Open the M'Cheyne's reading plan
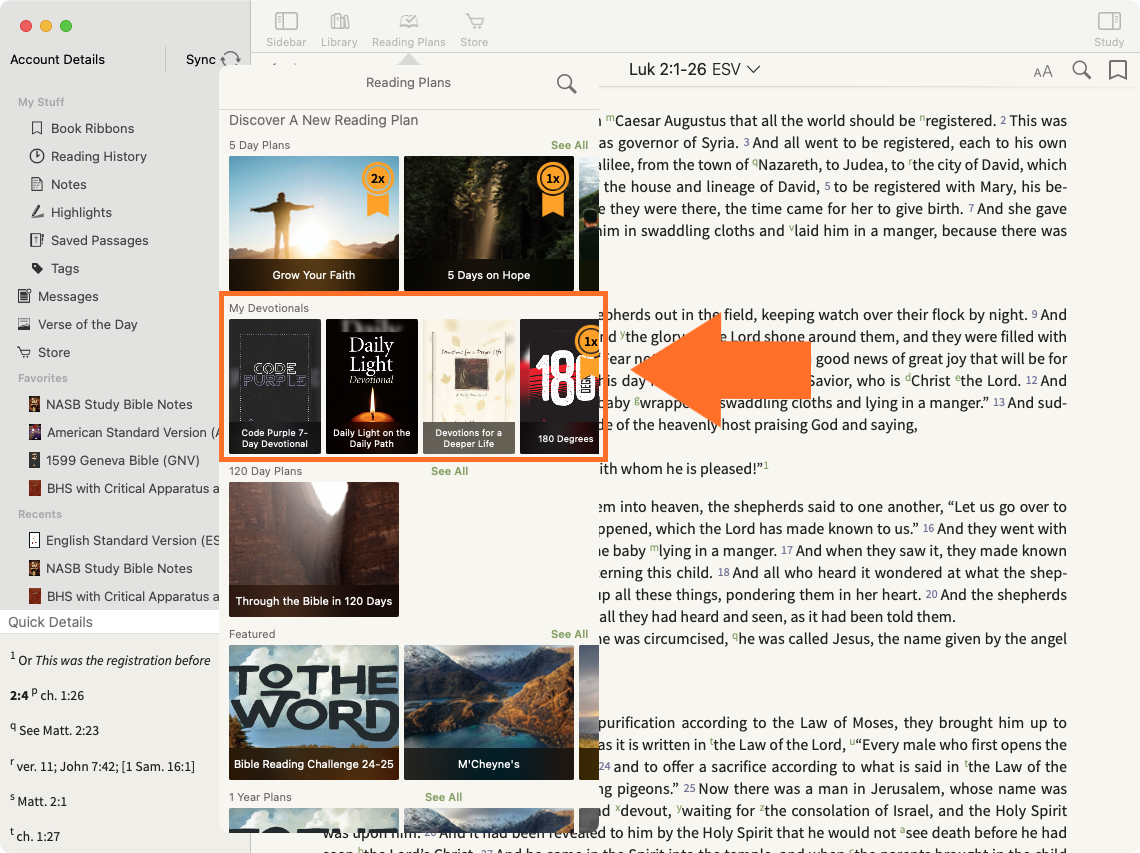1140x853 pixels. coord(489,712)
